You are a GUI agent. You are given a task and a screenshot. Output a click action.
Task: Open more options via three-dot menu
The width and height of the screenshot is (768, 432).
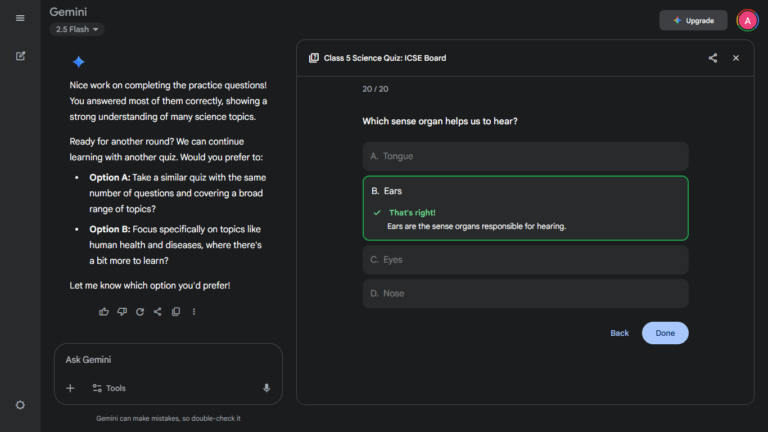pos(194,312)
